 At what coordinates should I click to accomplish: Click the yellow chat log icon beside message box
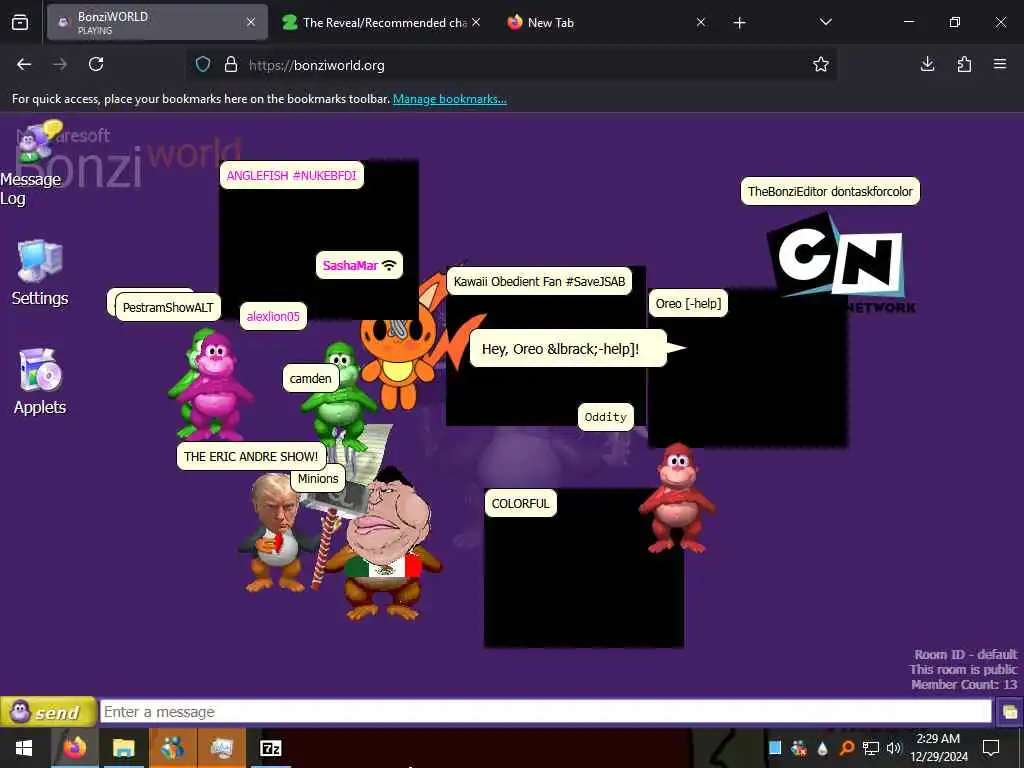[1009, 712]
